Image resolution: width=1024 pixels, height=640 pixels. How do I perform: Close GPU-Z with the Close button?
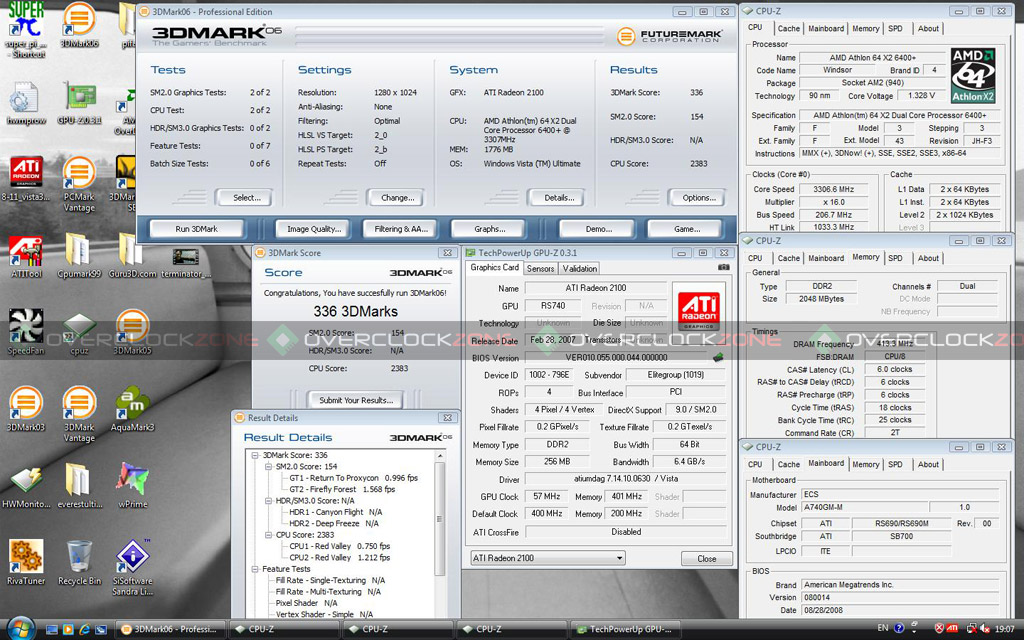(x=707, y=559)
